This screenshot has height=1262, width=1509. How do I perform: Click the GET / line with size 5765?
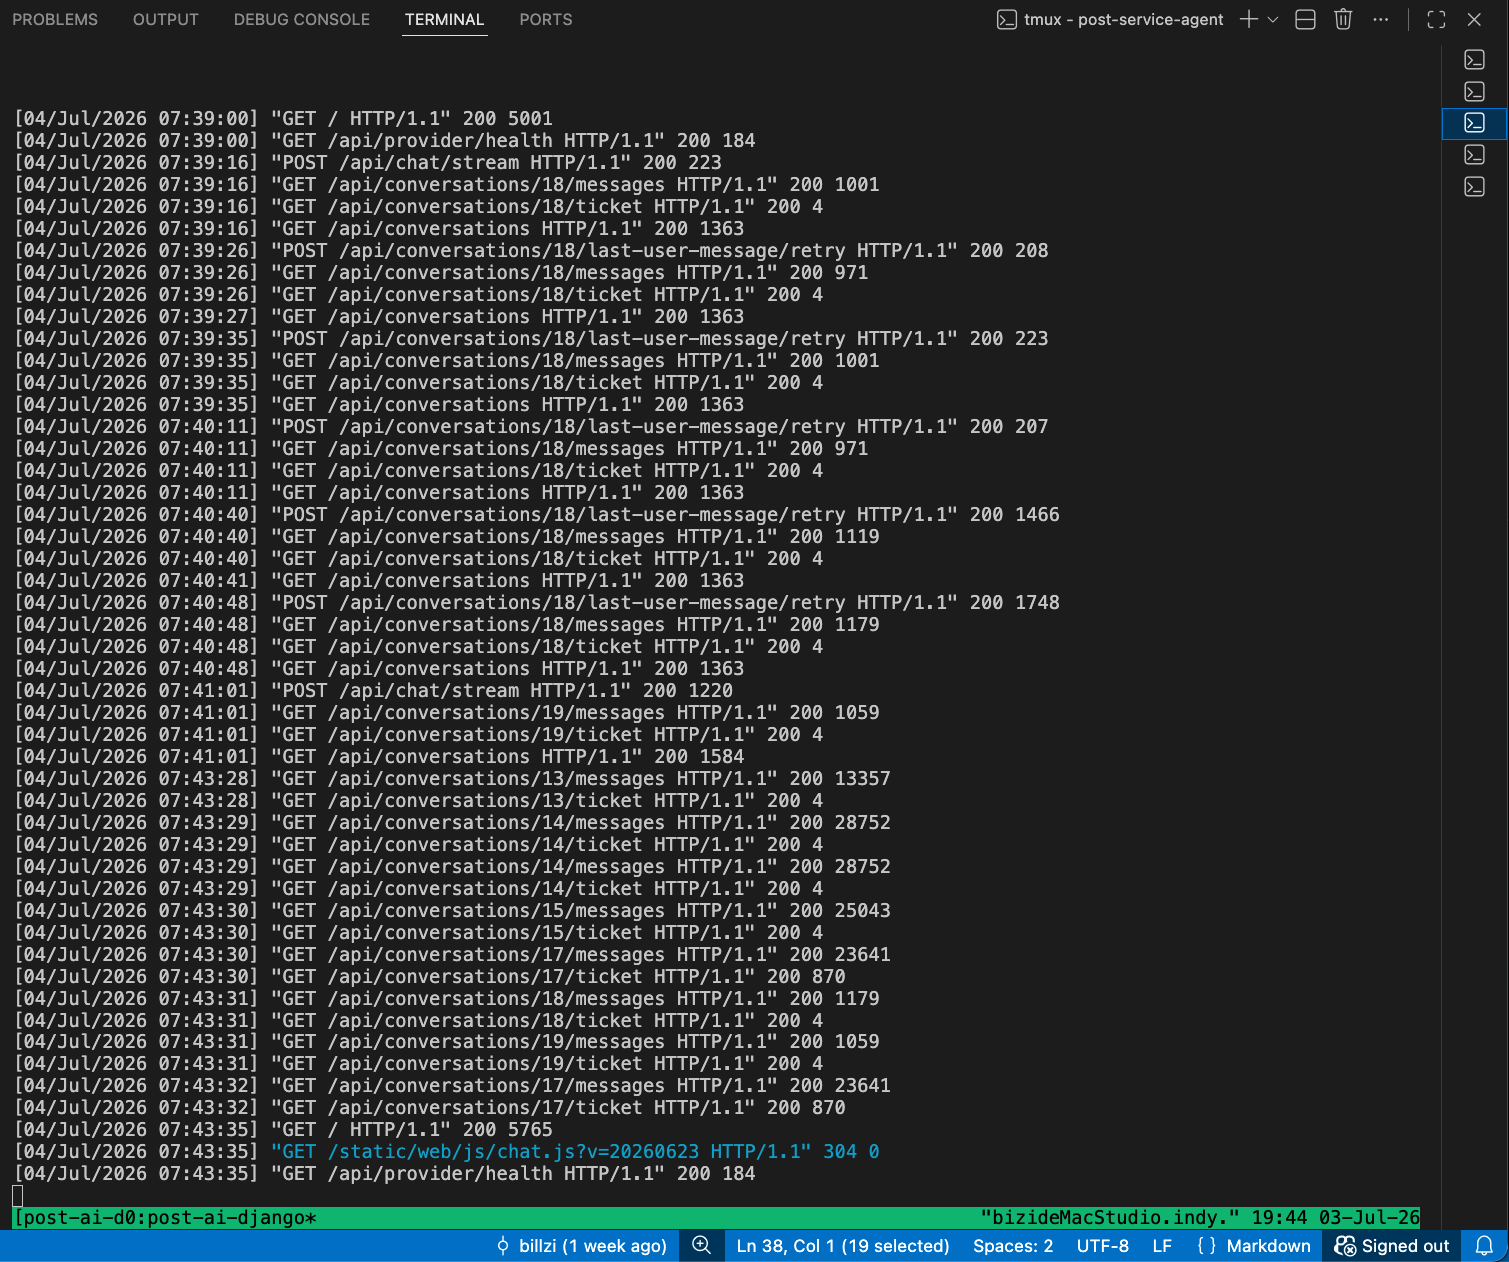tap(284, 1130)
